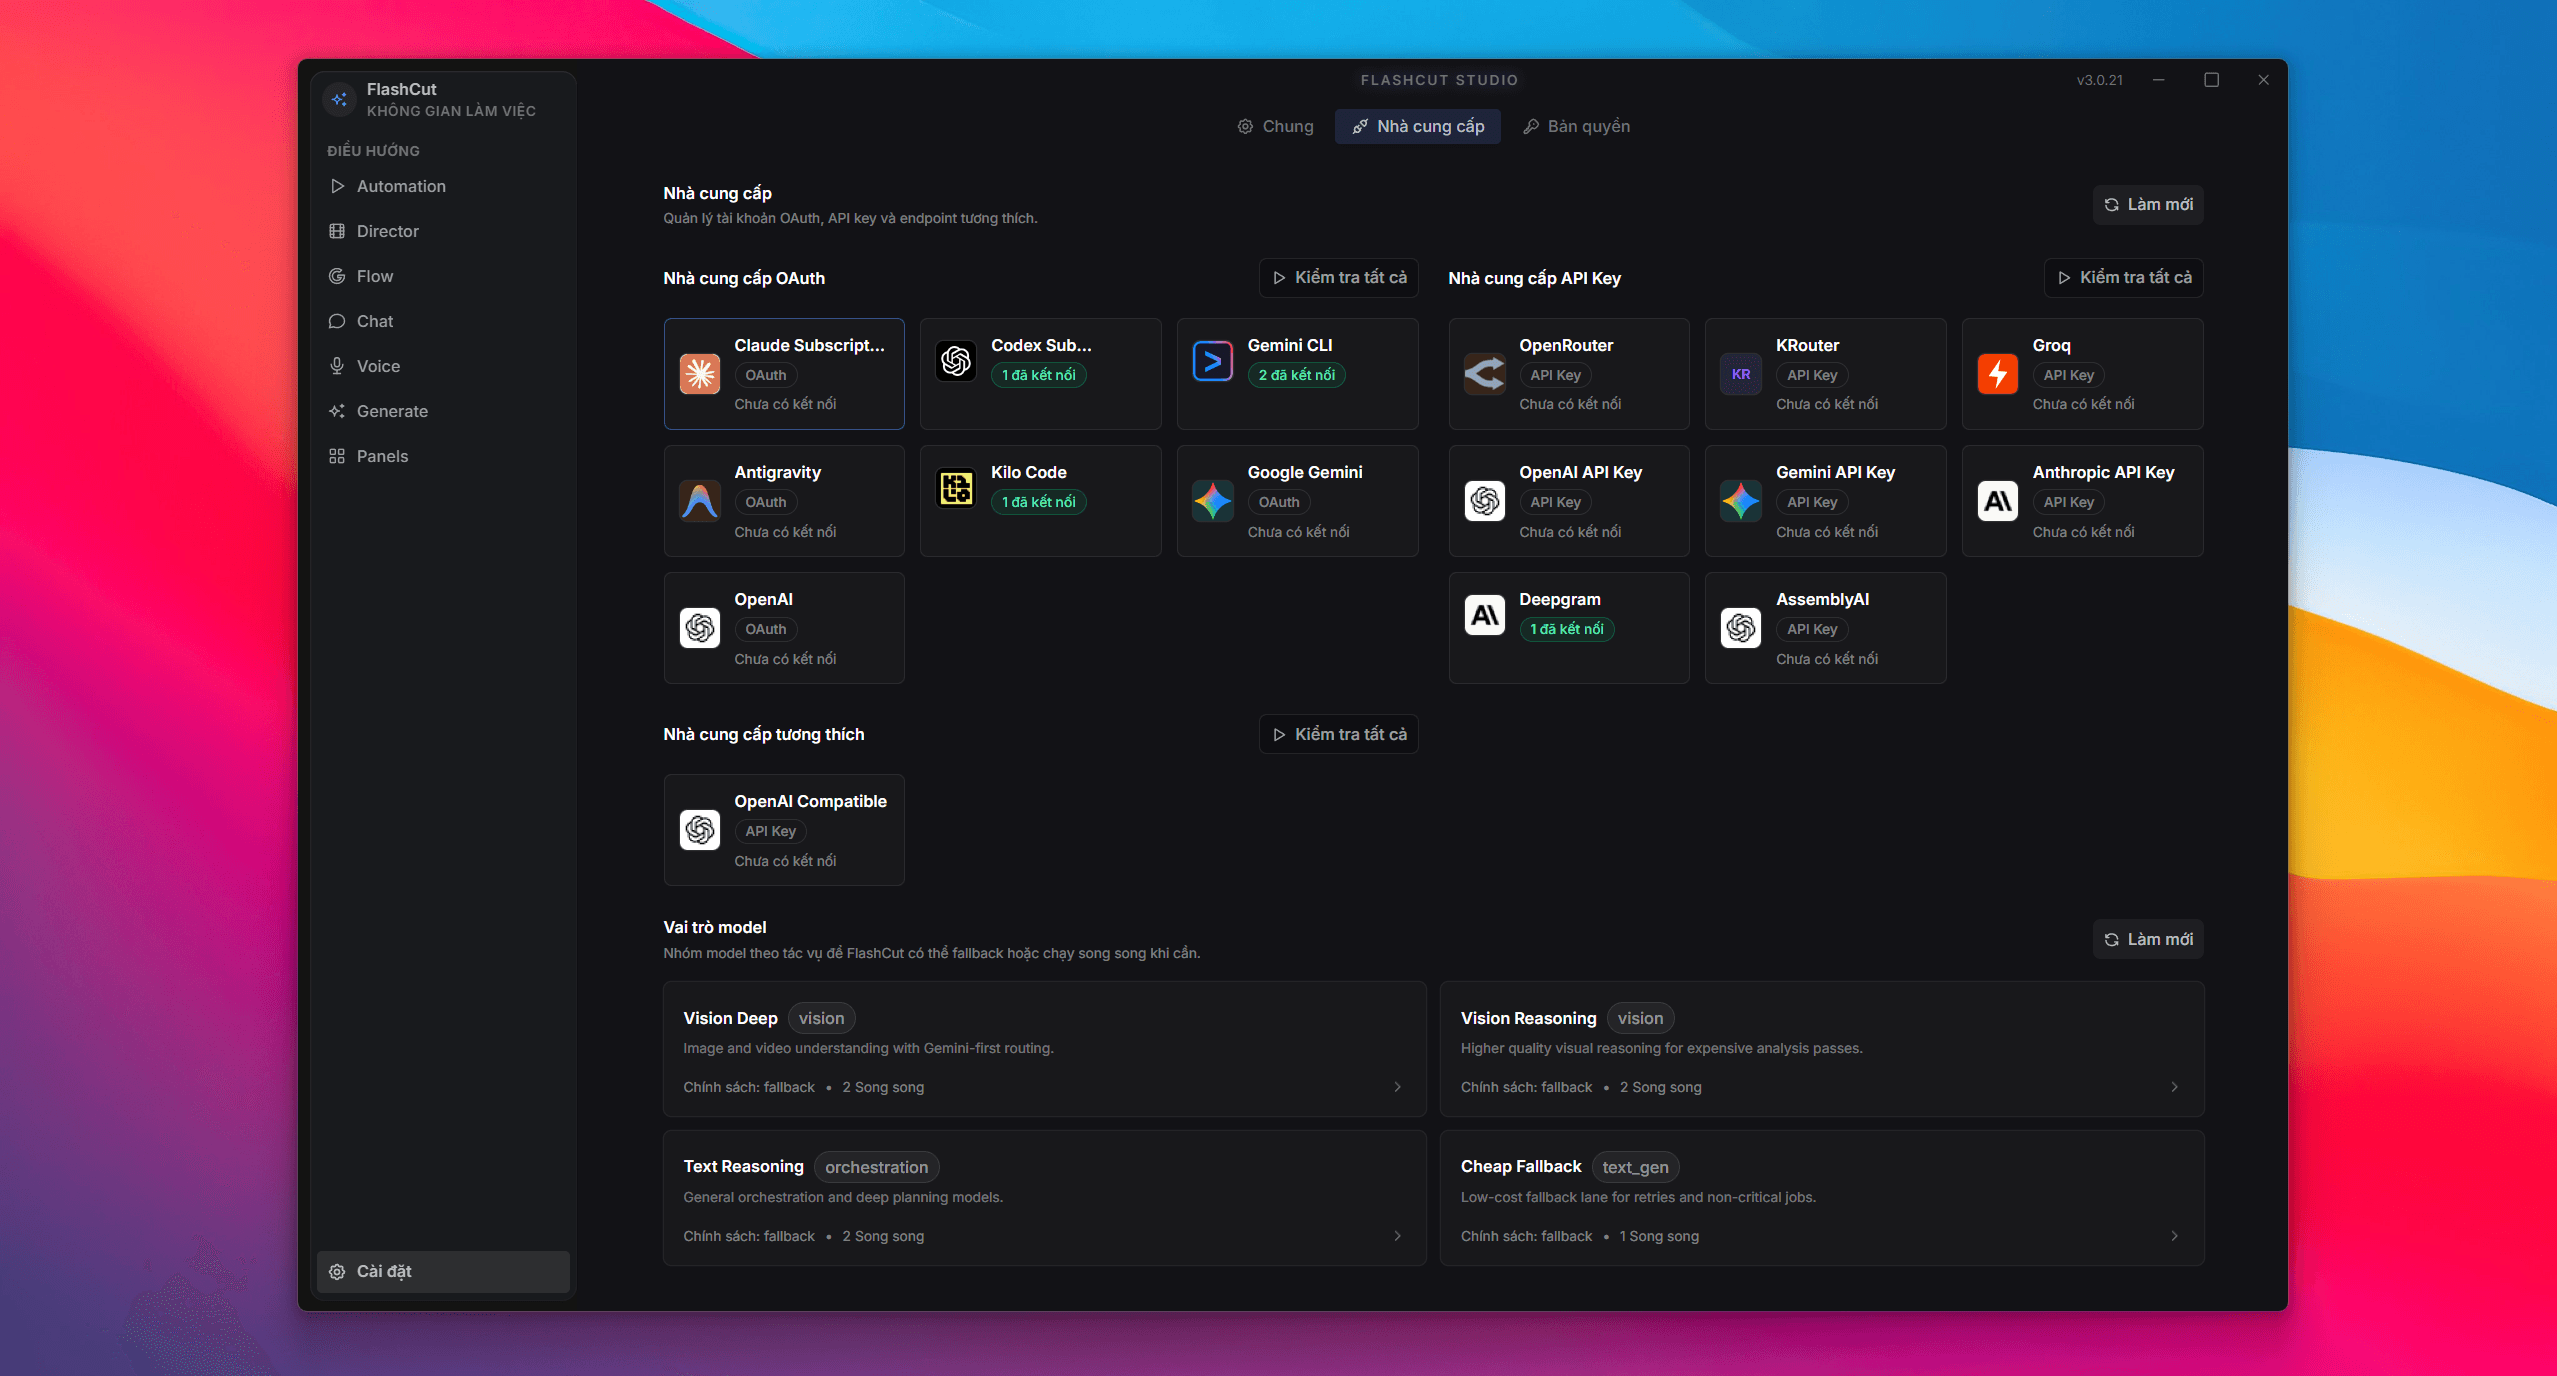Click the OpenAI API Key logo
Screen dimensions: 2557x1376
pyautogui.click(x=1485, y=501)
